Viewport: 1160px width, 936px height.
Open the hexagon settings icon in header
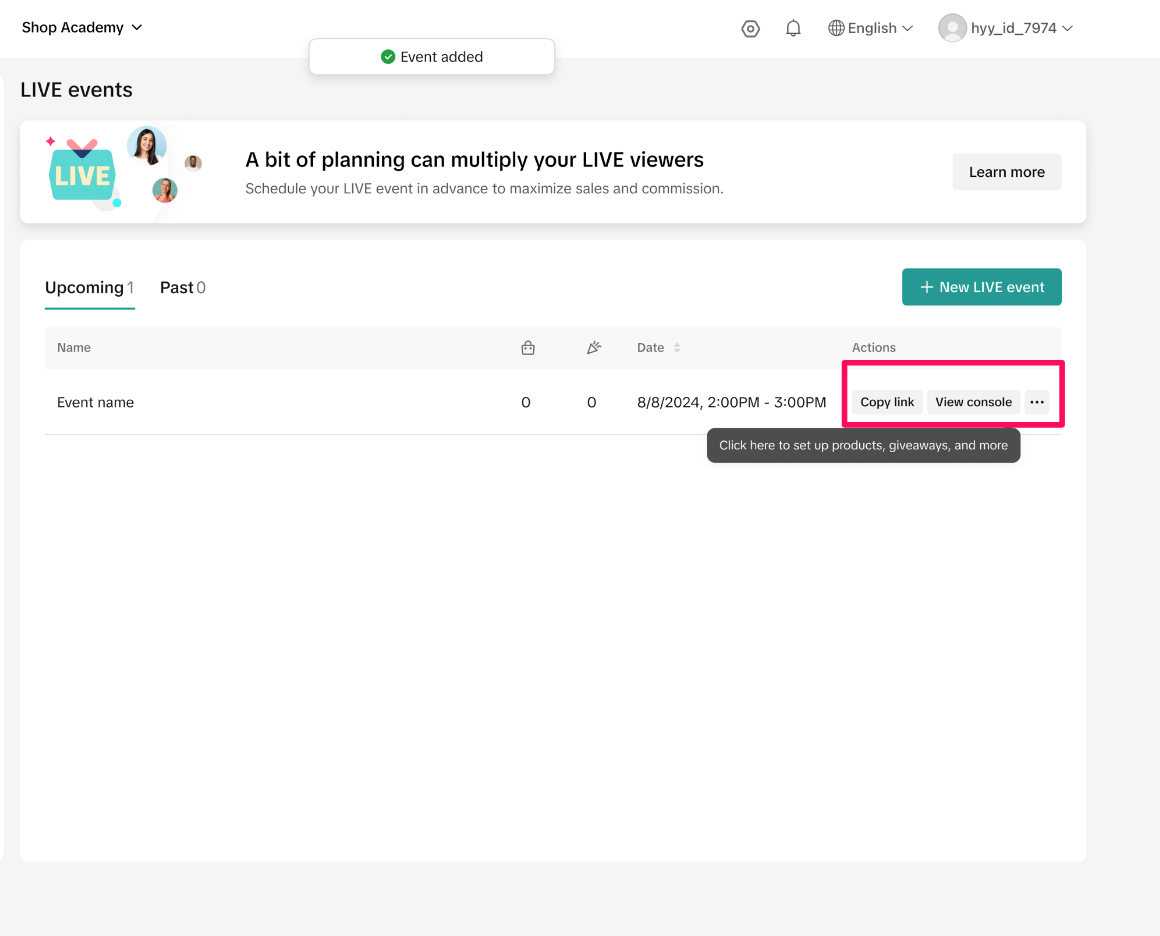point(750,29)
